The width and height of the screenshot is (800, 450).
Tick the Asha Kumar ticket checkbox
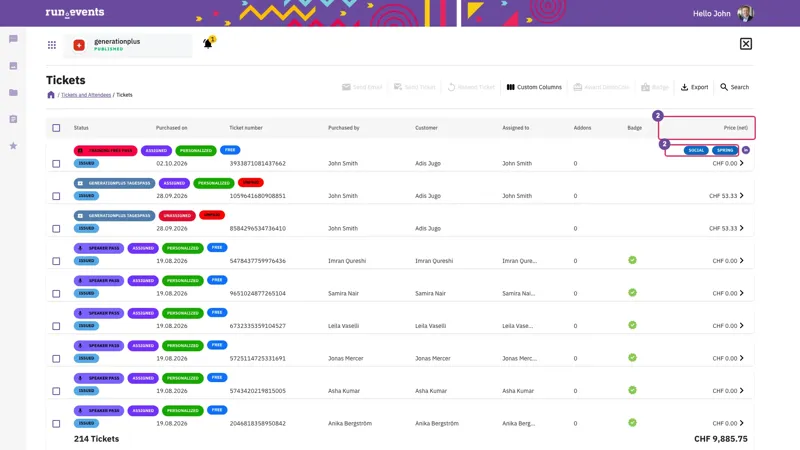(56, 391)
